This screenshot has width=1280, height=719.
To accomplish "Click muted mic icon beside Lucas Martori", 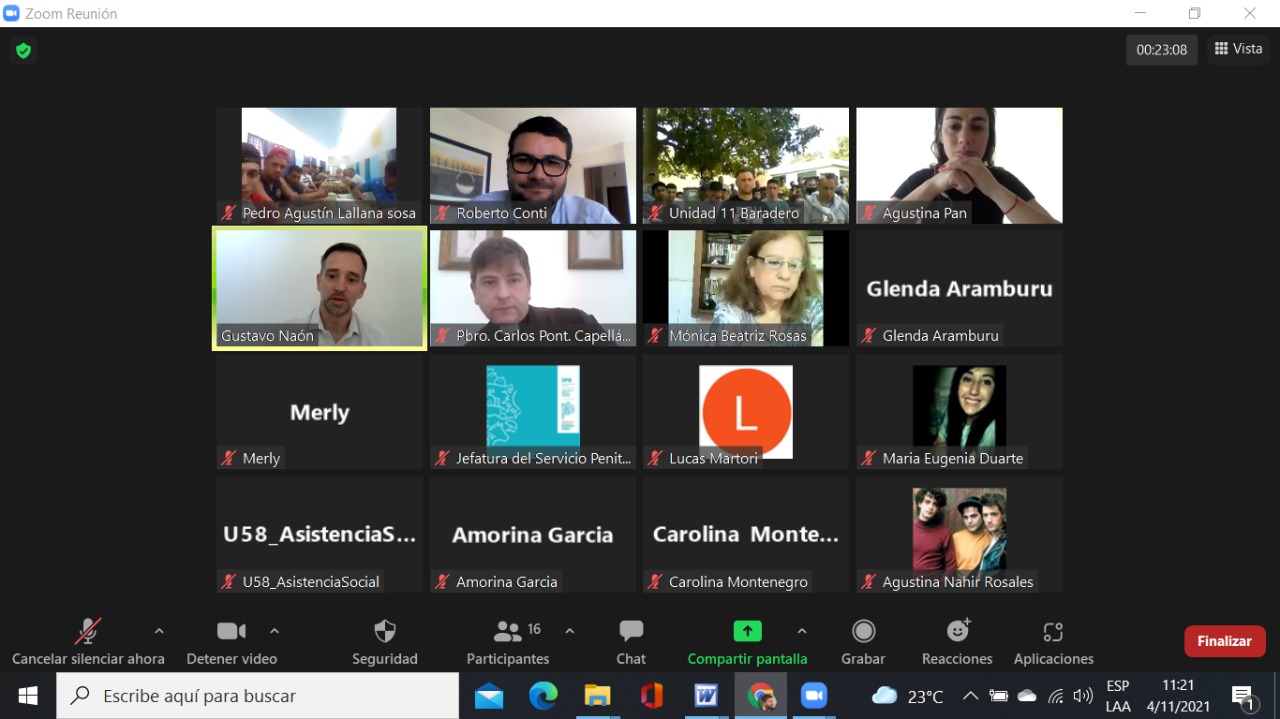I will (655, 458).
